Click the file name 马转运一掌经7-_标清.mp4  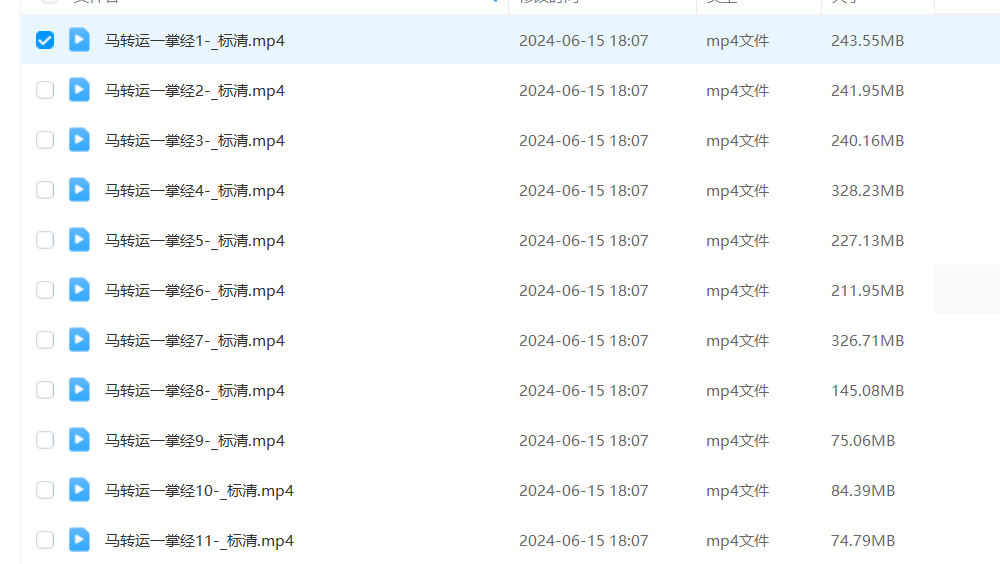[x=195, y=341]
